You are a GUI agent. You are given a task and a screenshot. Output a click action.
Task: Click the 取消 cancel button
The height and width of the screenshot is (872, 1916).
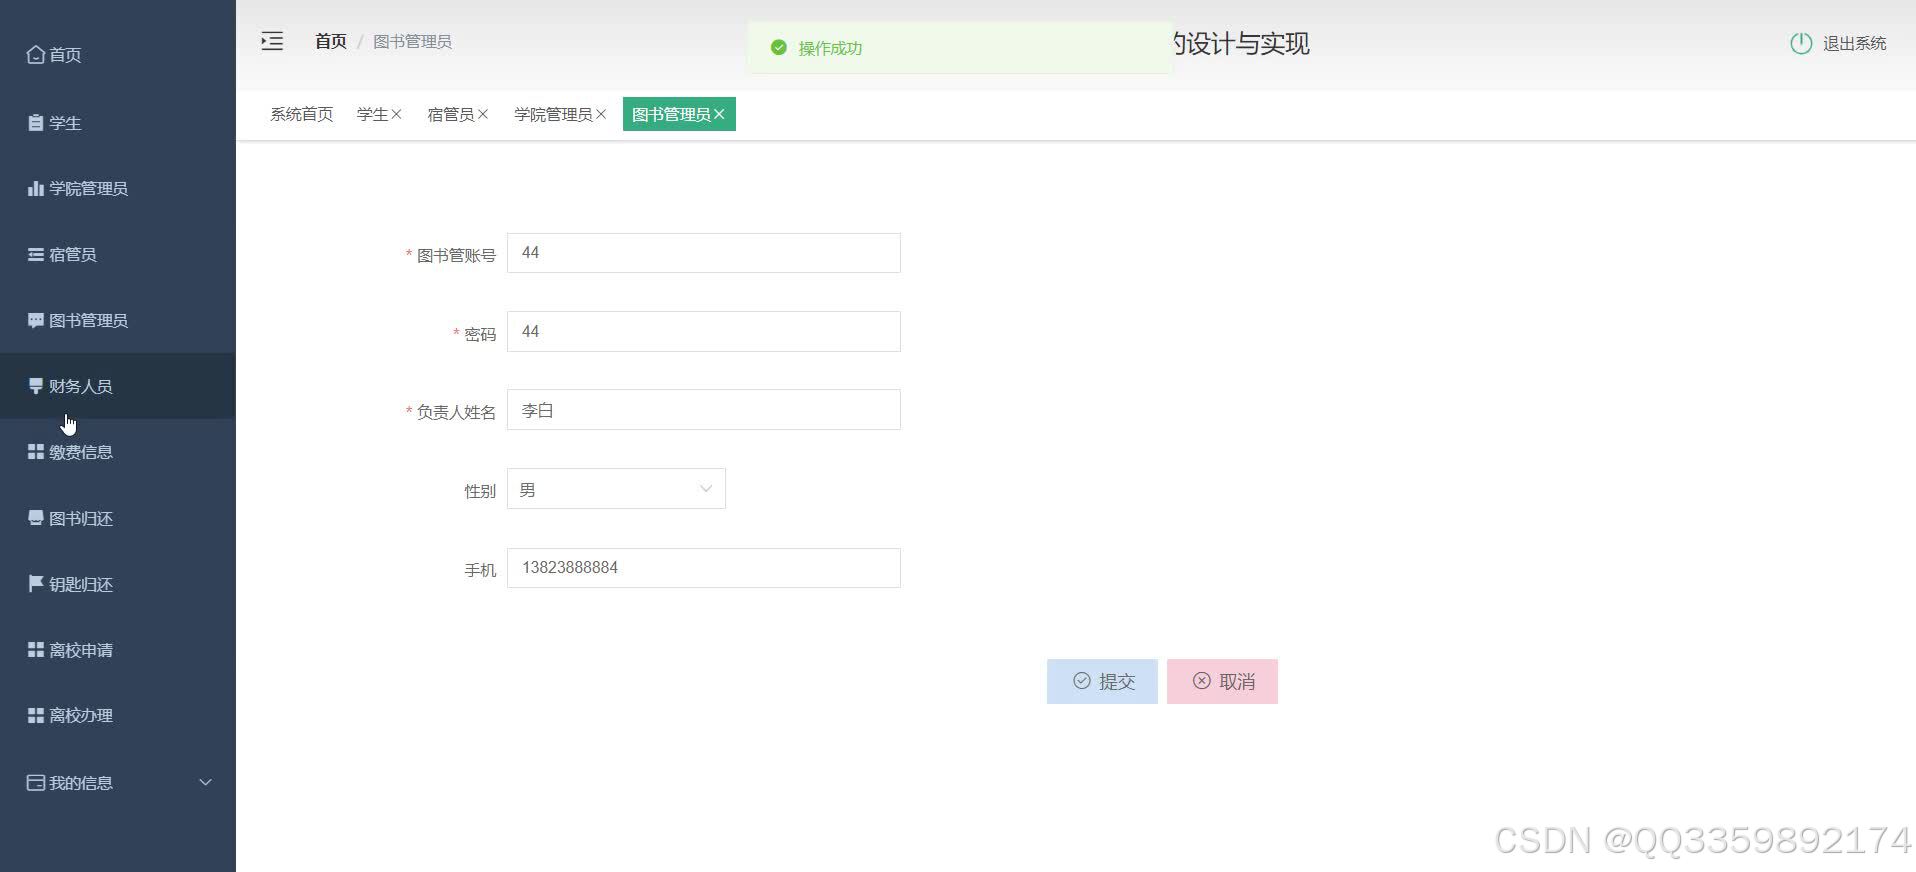point(1222,681)
